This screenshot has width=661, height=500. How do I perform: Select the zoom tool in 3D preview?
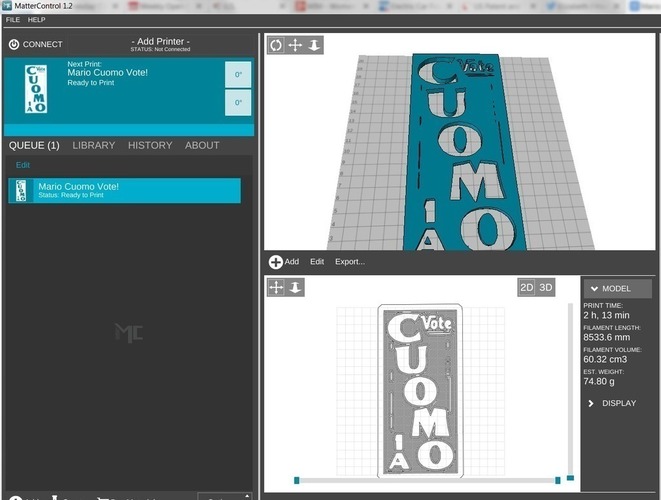pyautogui.click(x=314, y=45)
